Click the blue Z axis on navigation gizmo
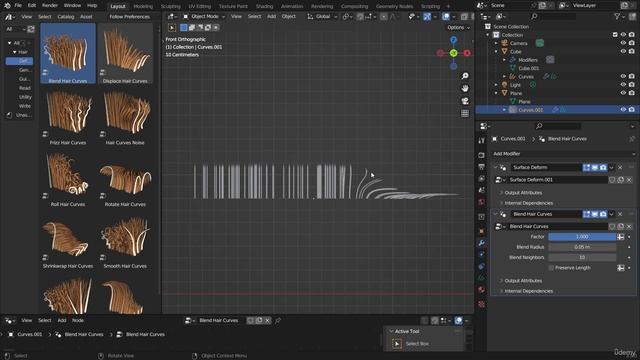This screenshot has height=360, width=640. click(x=453, y=40)
